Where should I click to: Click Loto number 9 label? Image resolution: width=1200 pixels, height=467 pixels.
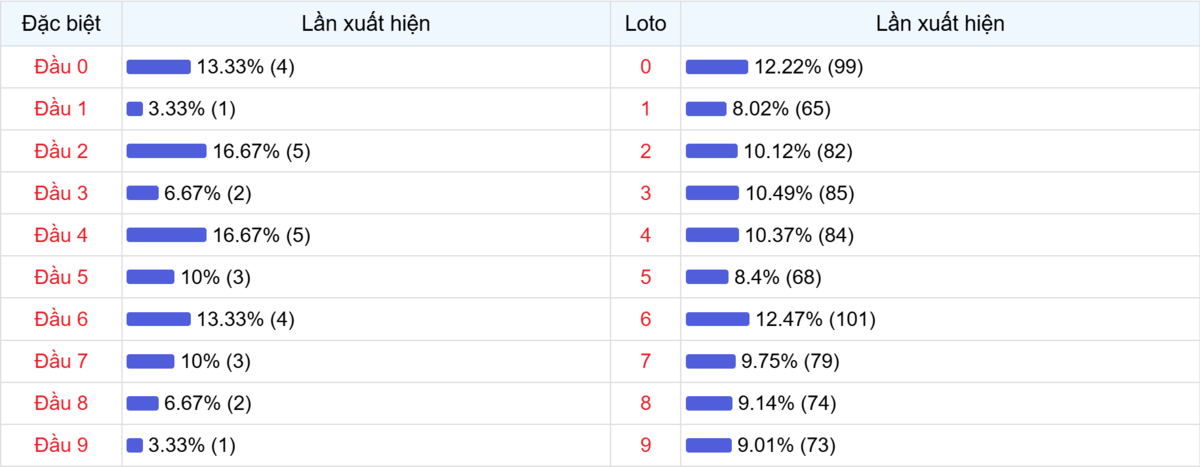(645, 445)
